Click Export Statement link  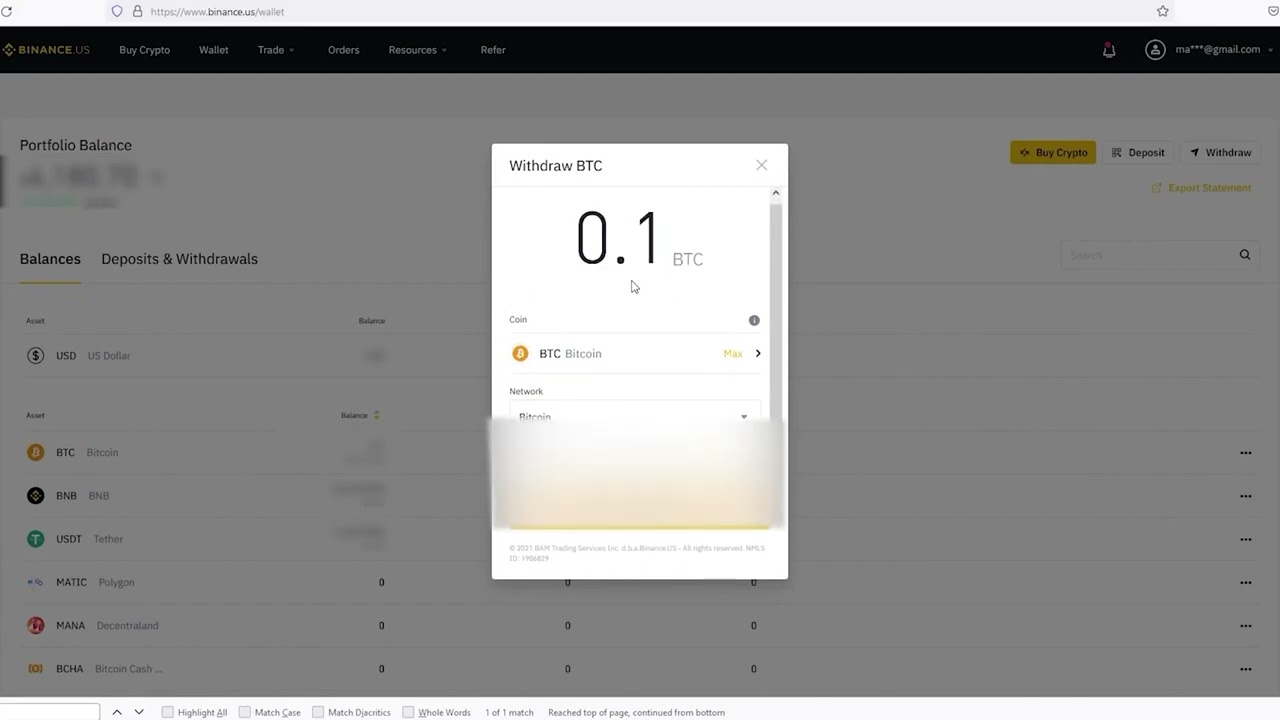1201,188
